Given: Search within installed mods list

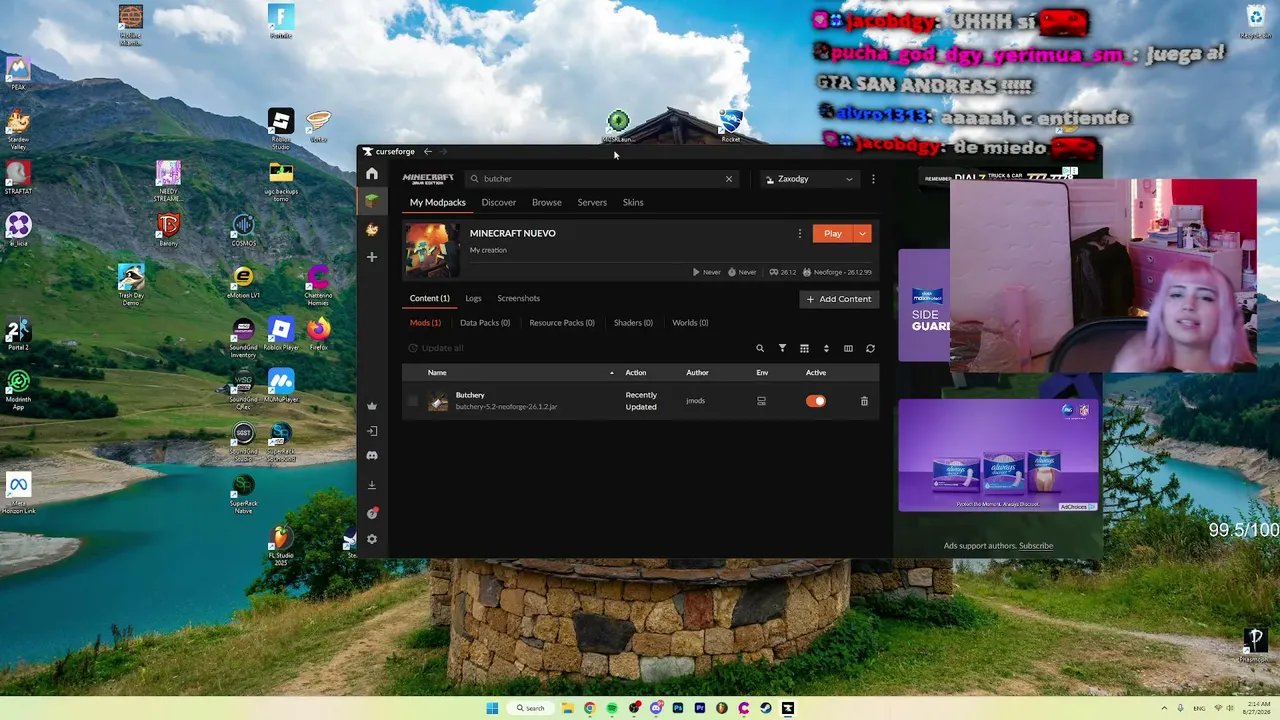Looking at the screenshot, I should [x=760, y=348].
